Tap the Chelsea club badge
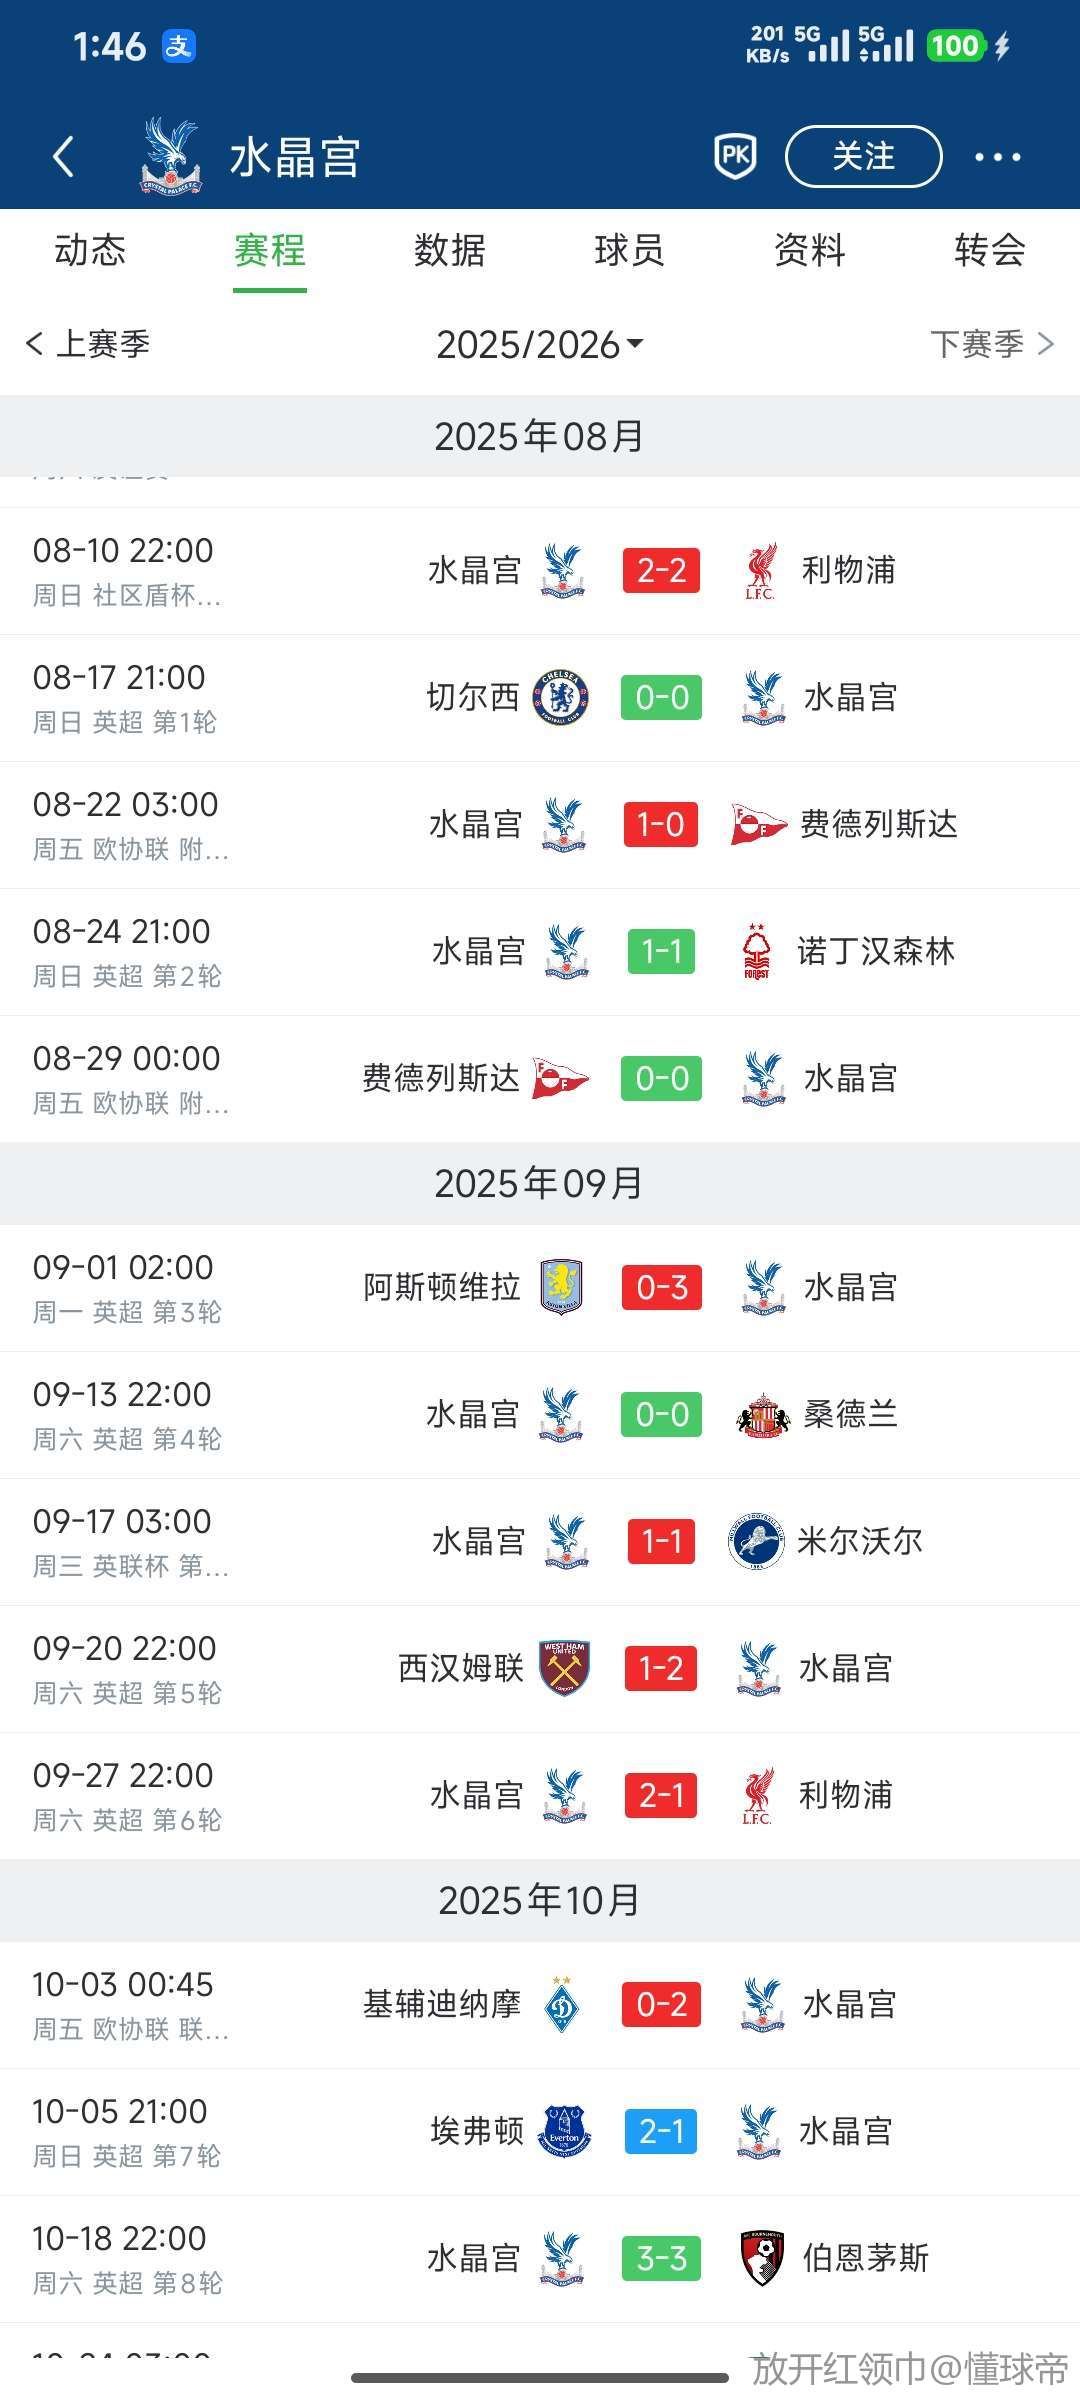 (x=561, y=697)
